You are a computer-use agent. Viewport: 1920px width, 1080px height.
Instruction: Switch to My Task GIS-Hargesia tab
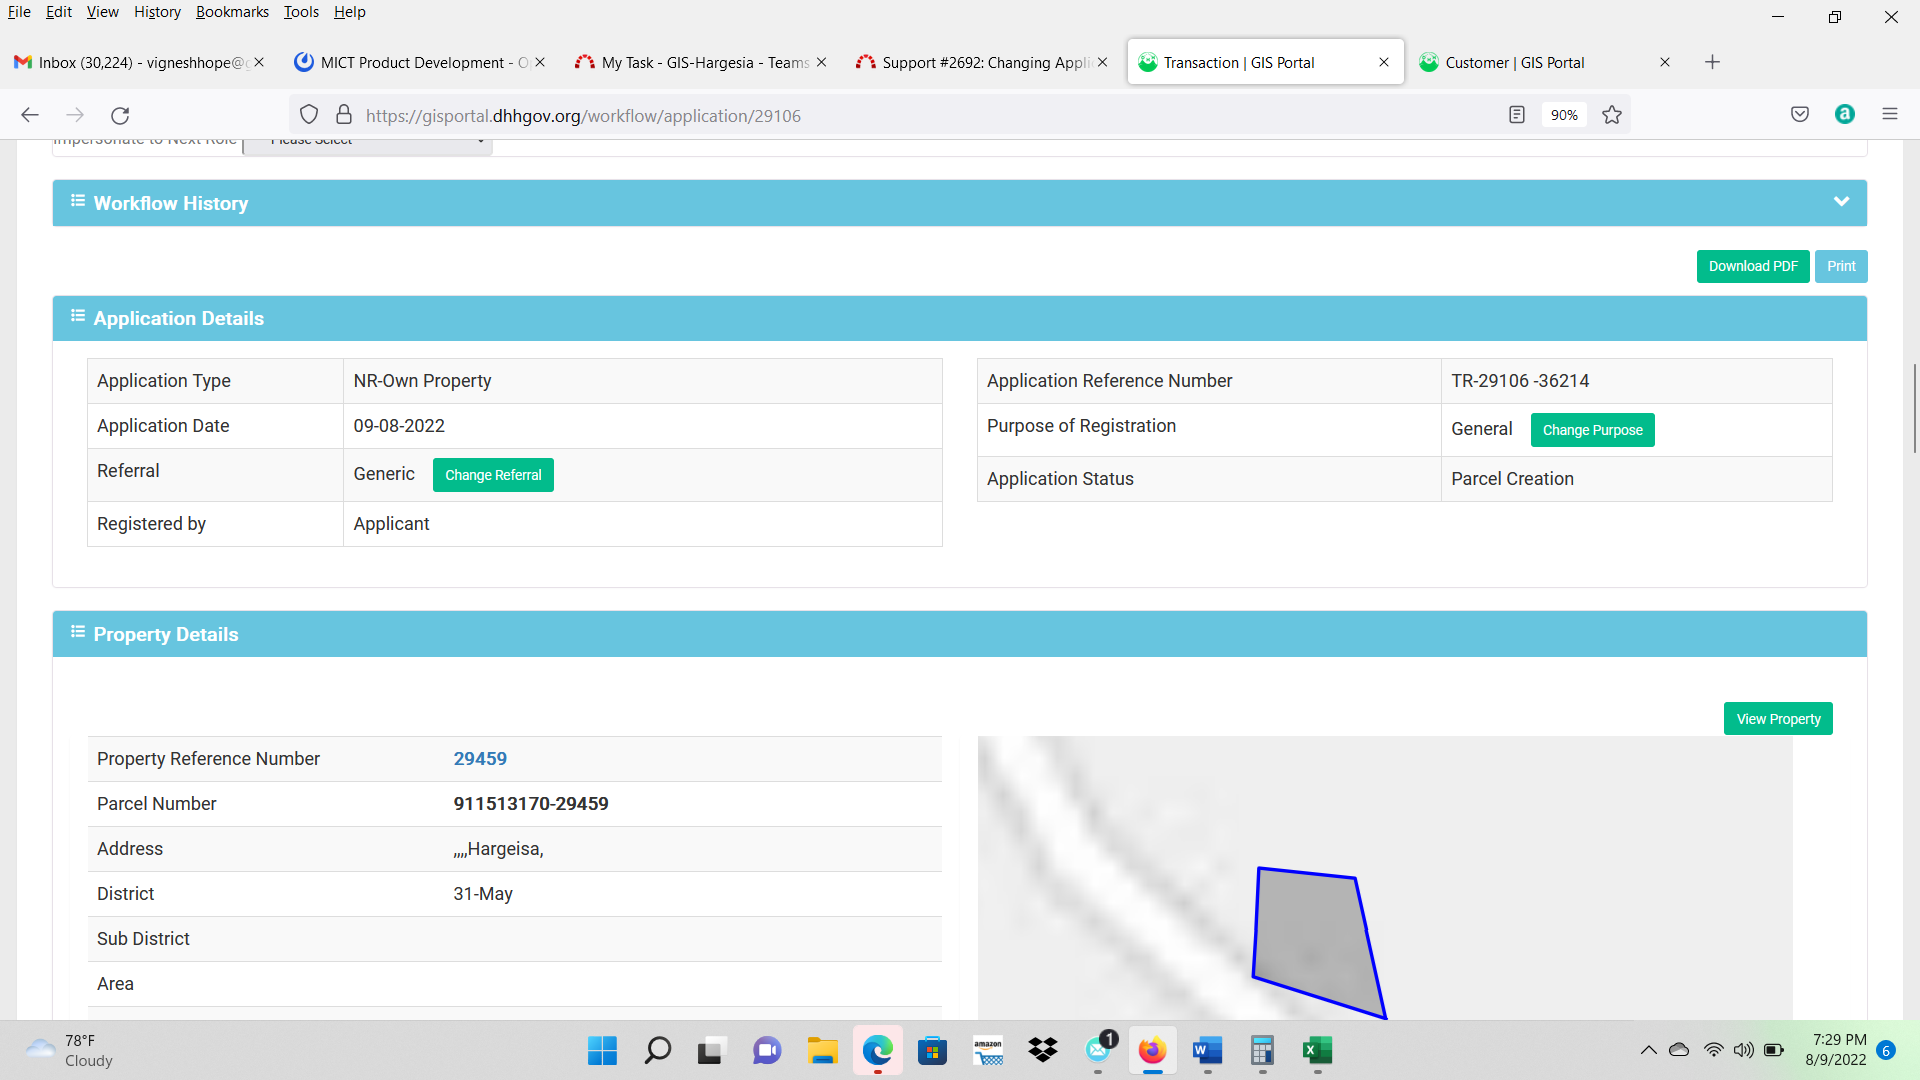click(x=700, y=62)
